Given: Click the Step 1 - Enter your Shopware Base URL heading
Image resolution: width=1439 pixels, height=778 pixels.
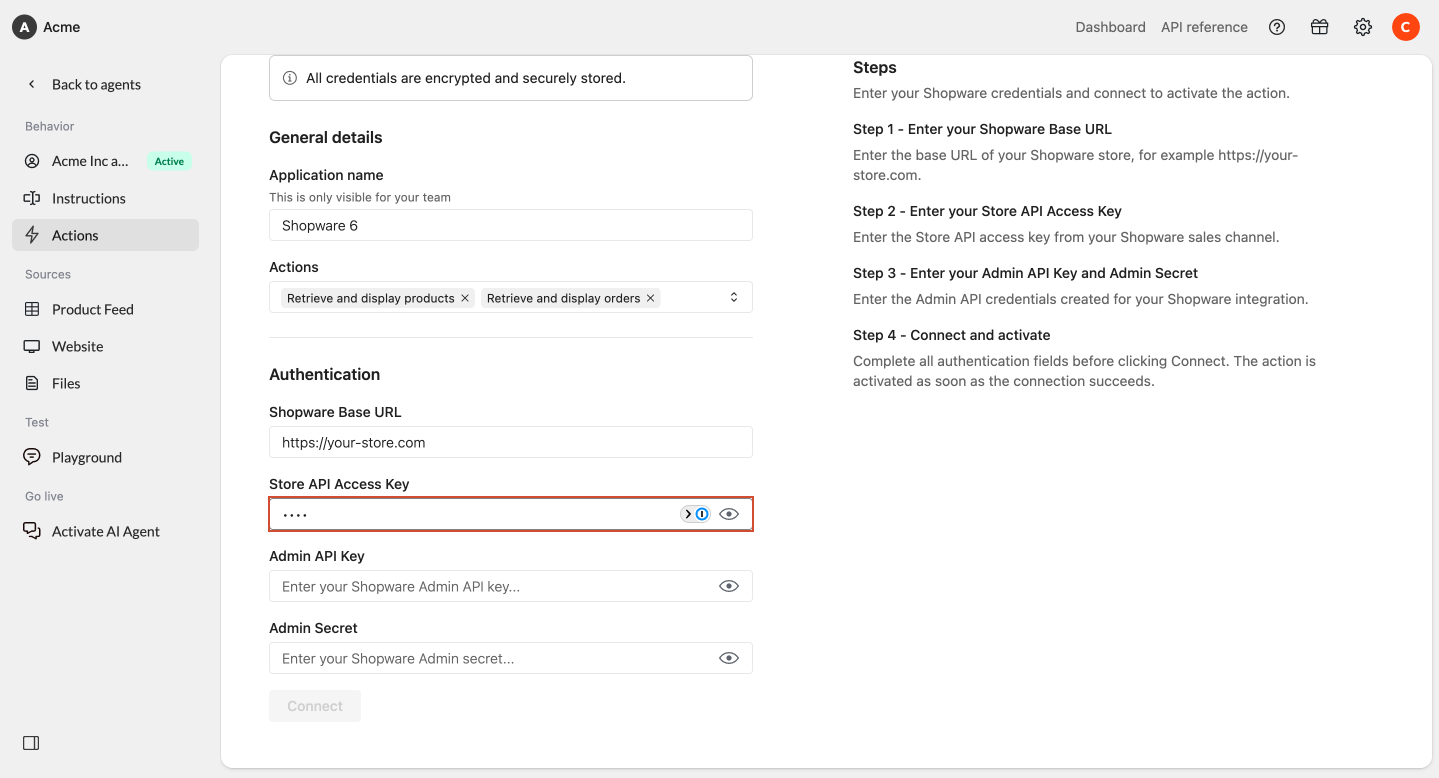Looking at the screenshot, I should (x=982, y=129).
